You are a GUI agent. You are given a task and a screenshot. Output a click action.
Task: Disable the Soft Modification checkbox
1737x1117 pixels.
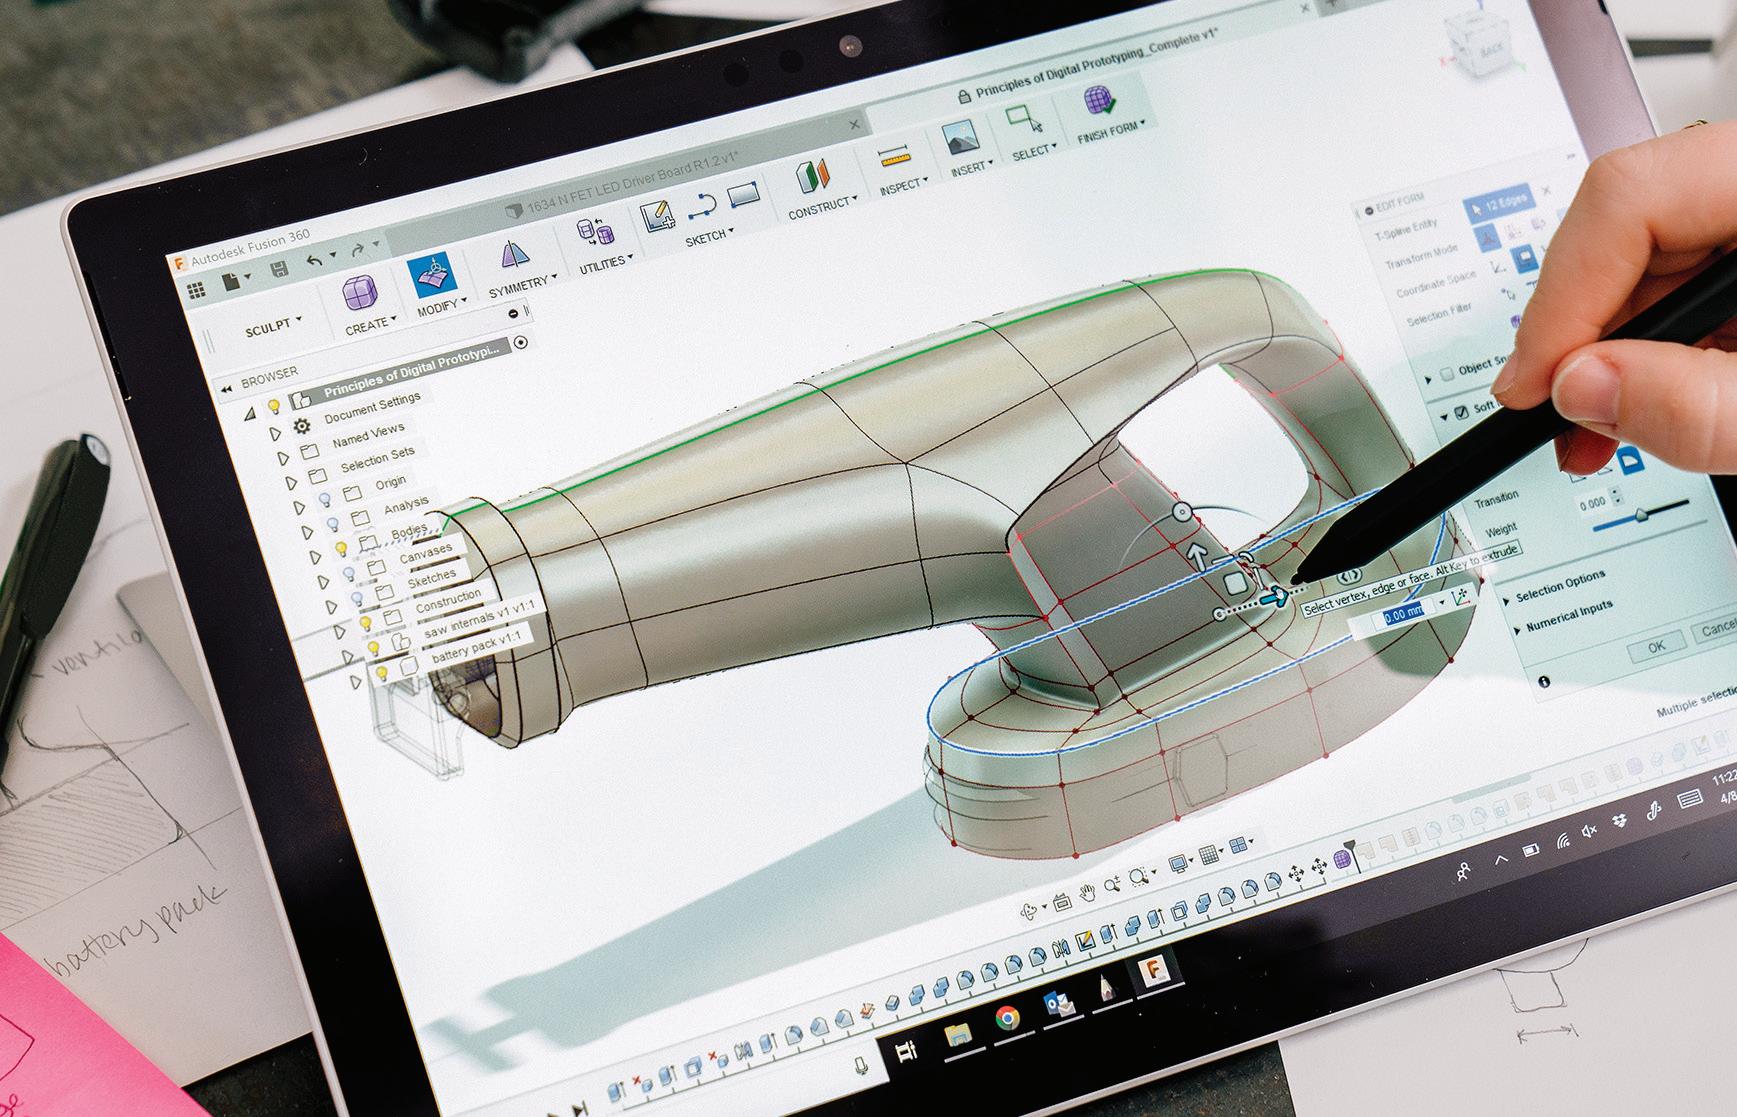click(1461, 411)
